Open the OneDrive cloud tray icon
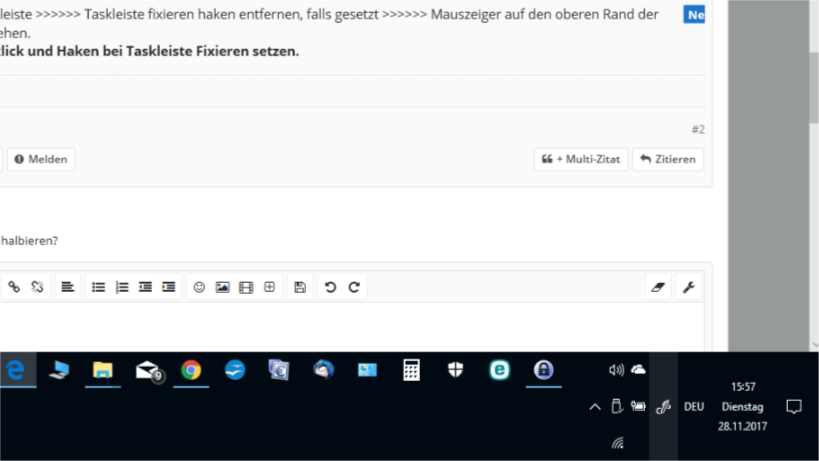 tap(638, 370)
